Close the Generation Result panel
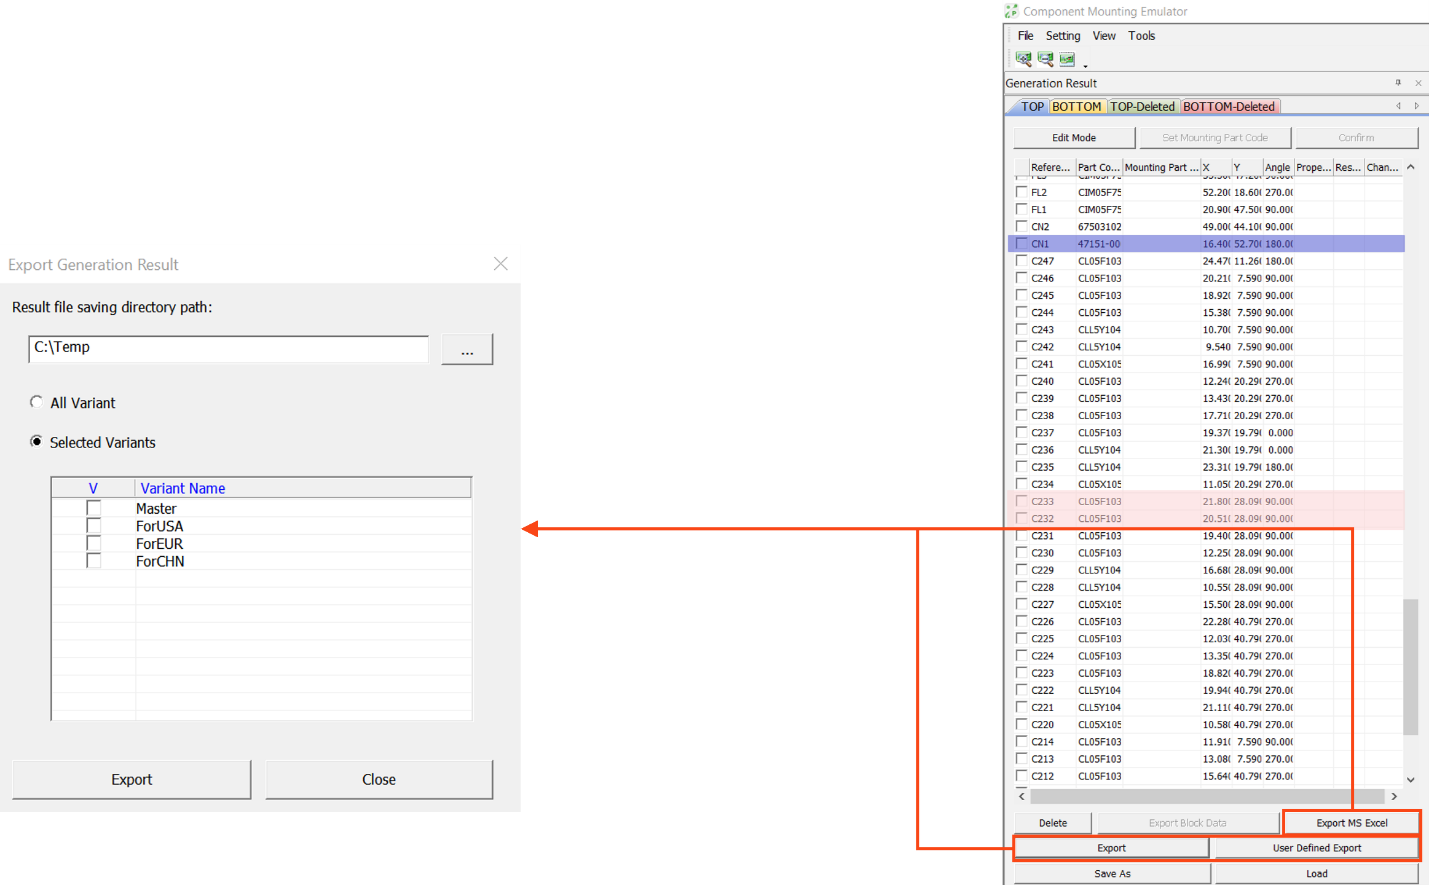The image size is (1429, 885). 1418,83
